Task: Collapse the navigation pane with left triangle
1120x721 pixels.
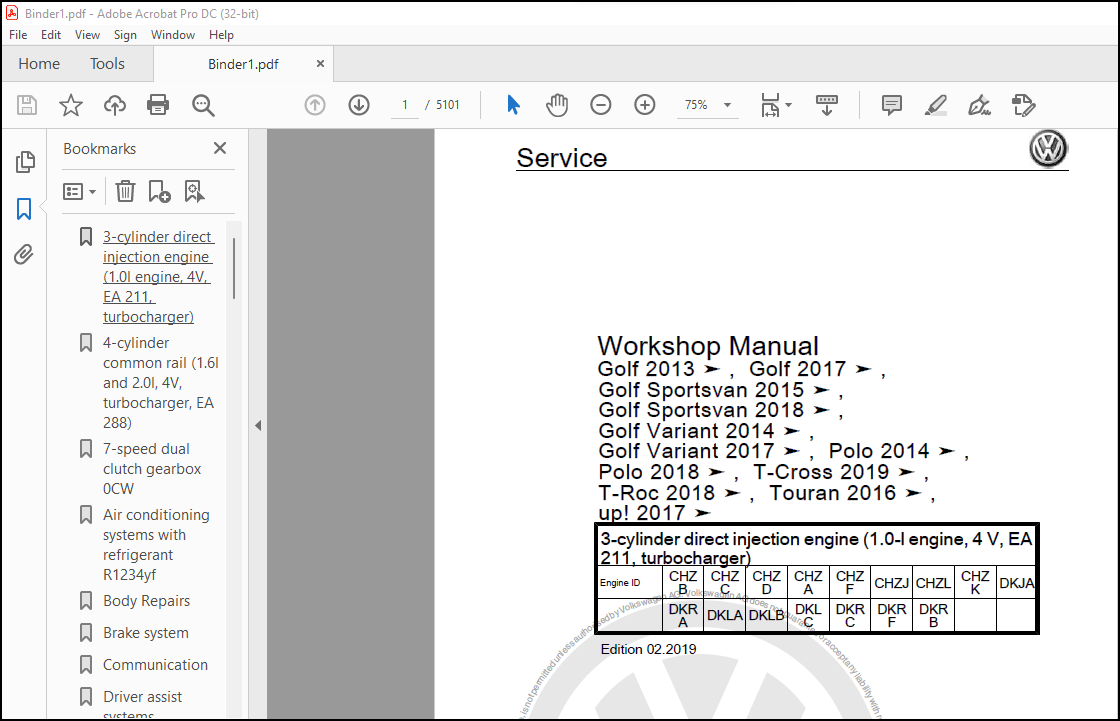Action: coord(258,426)
